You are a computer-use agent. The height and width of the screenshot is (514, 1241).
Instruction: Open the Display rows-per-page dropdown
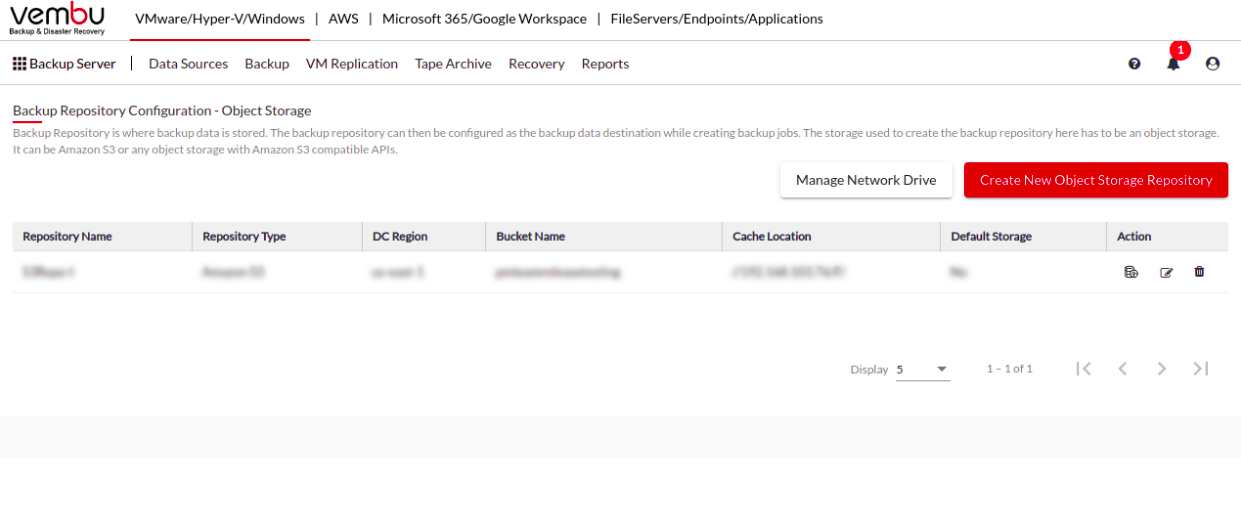coord(923,370)
